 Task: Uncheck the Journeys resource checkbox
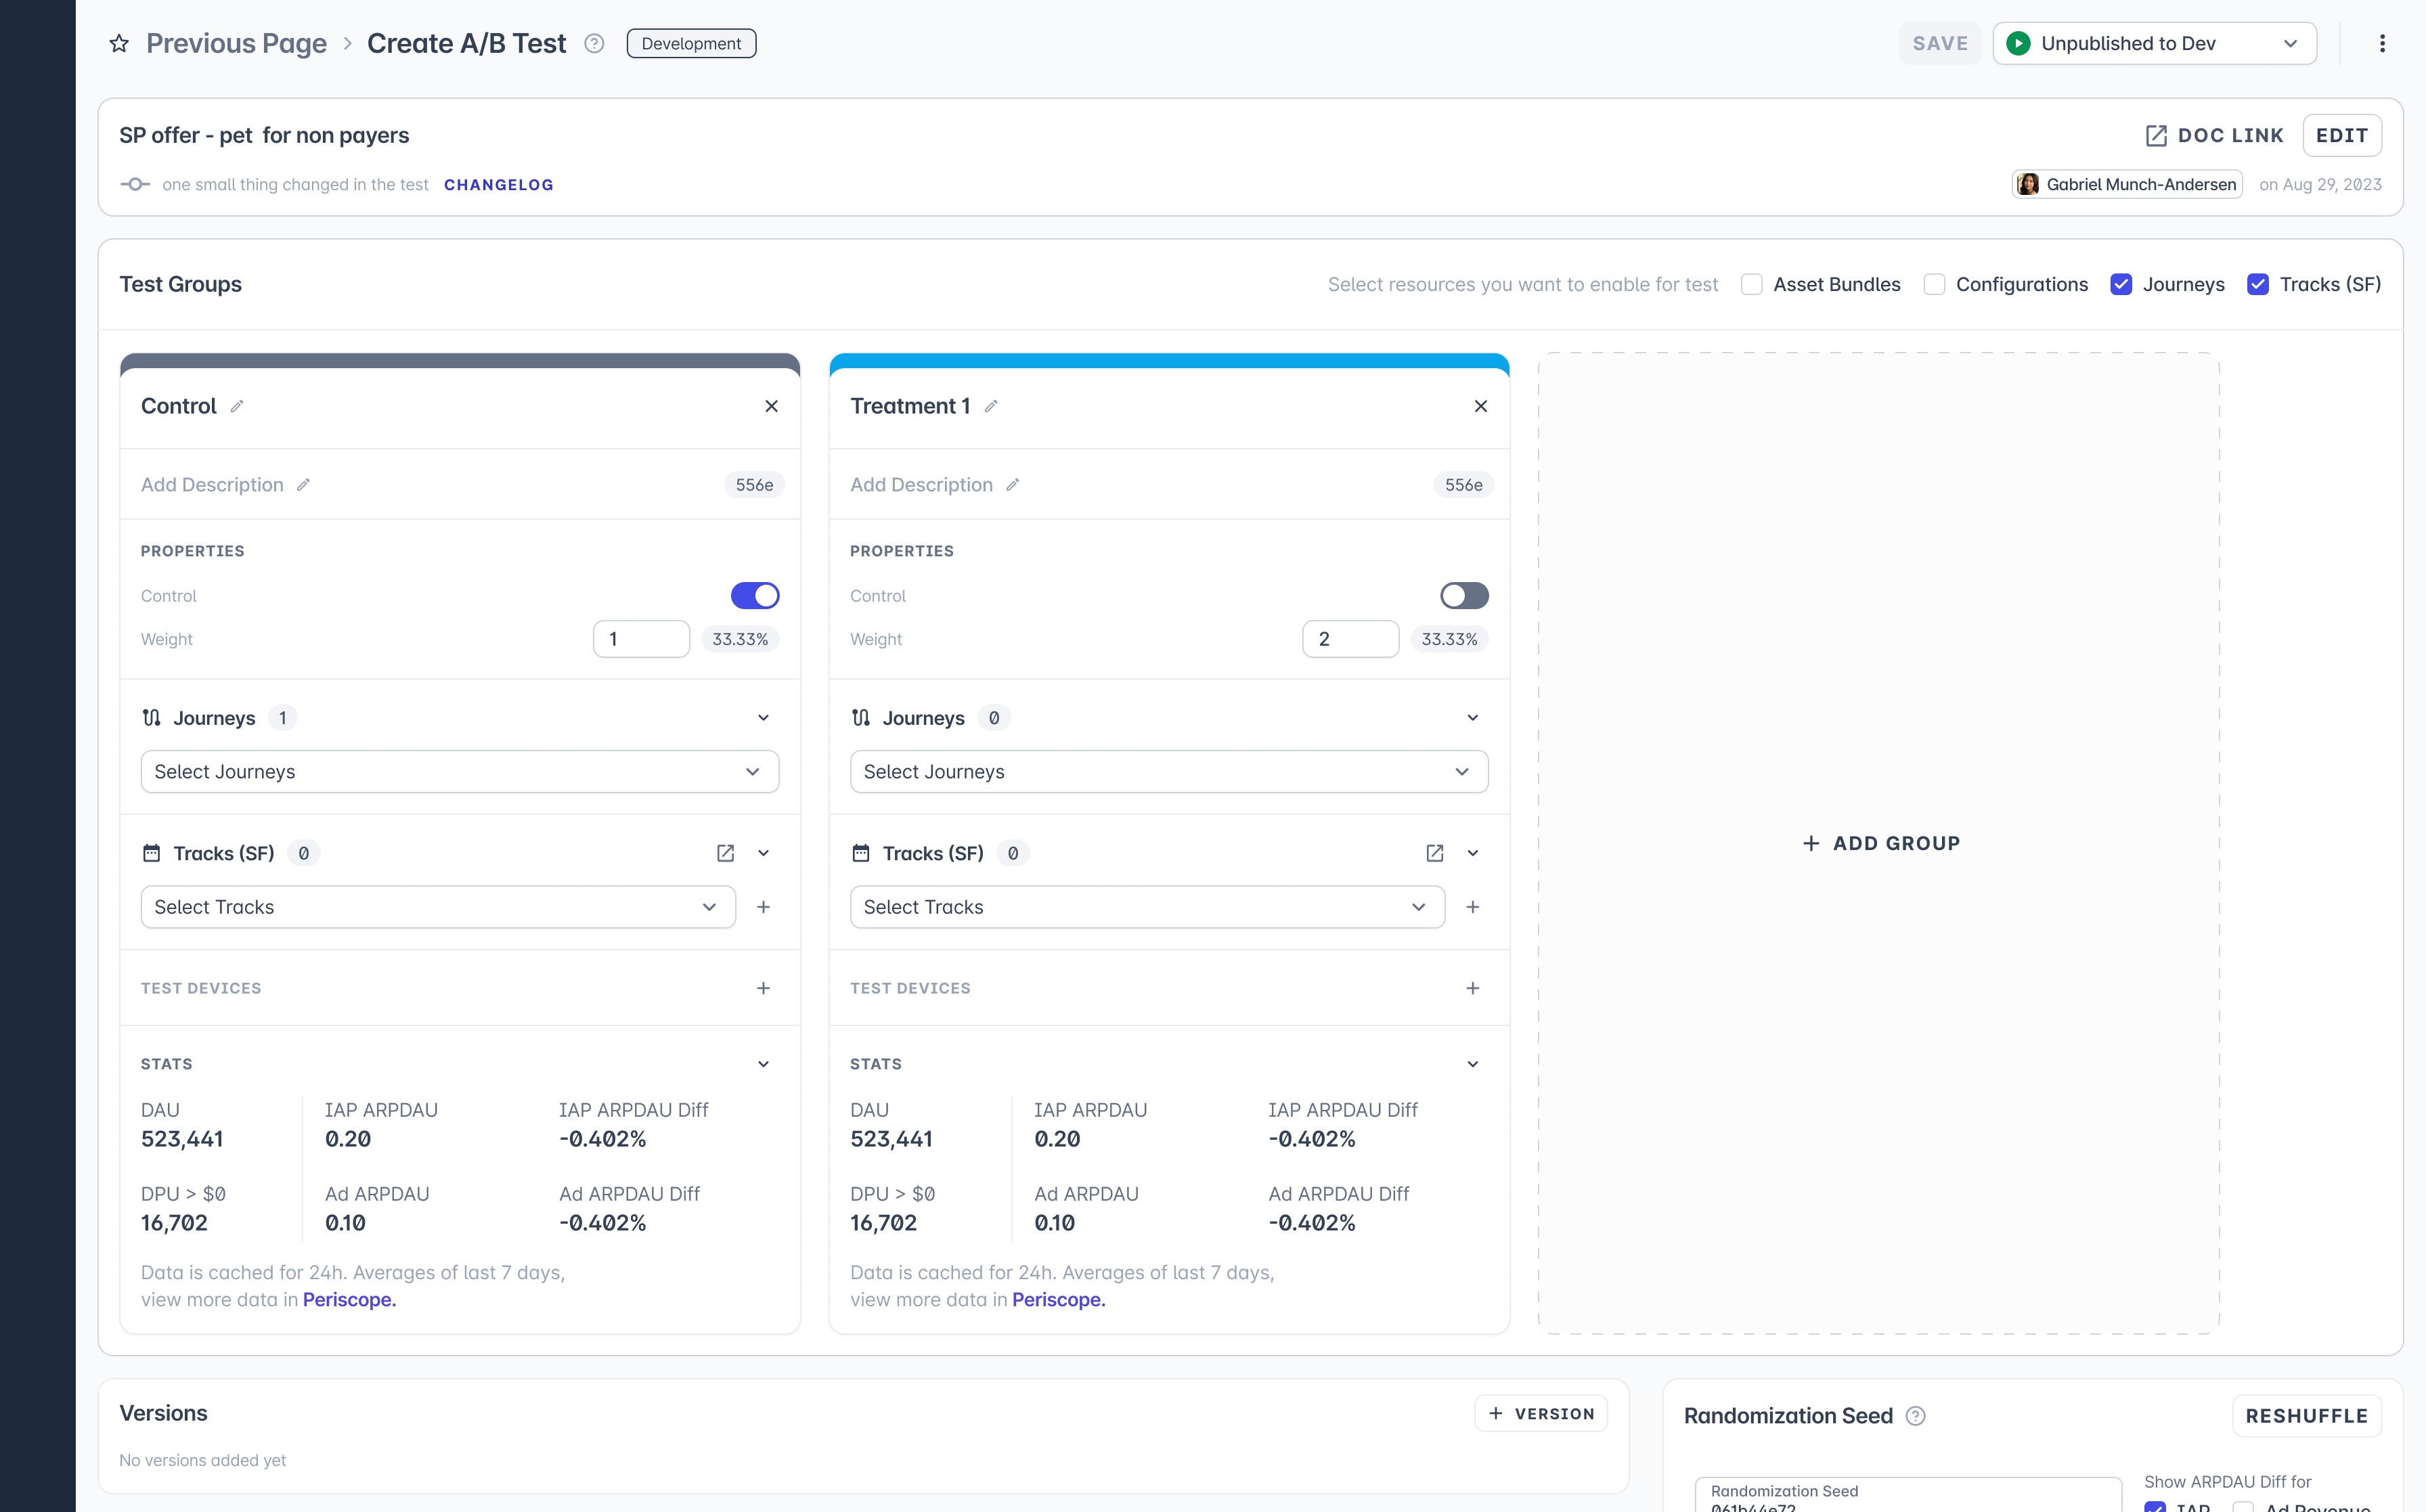[x=2121, y=285]
